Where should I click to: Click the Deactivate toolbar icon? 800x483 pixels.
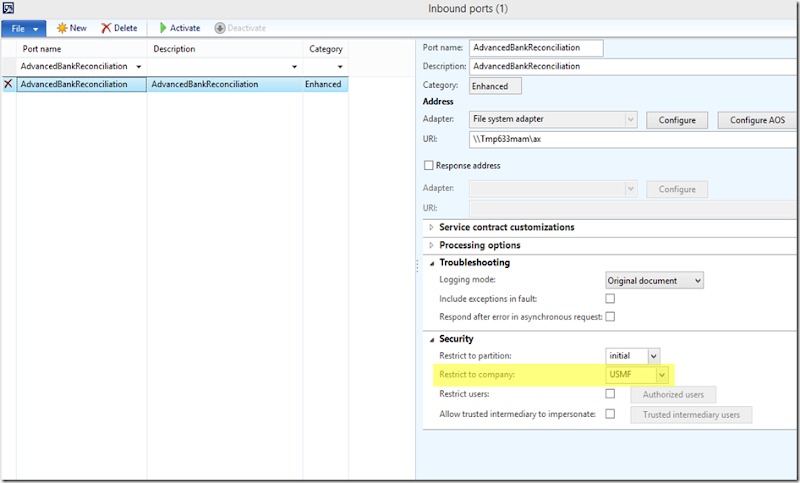[x=220, y=28]
